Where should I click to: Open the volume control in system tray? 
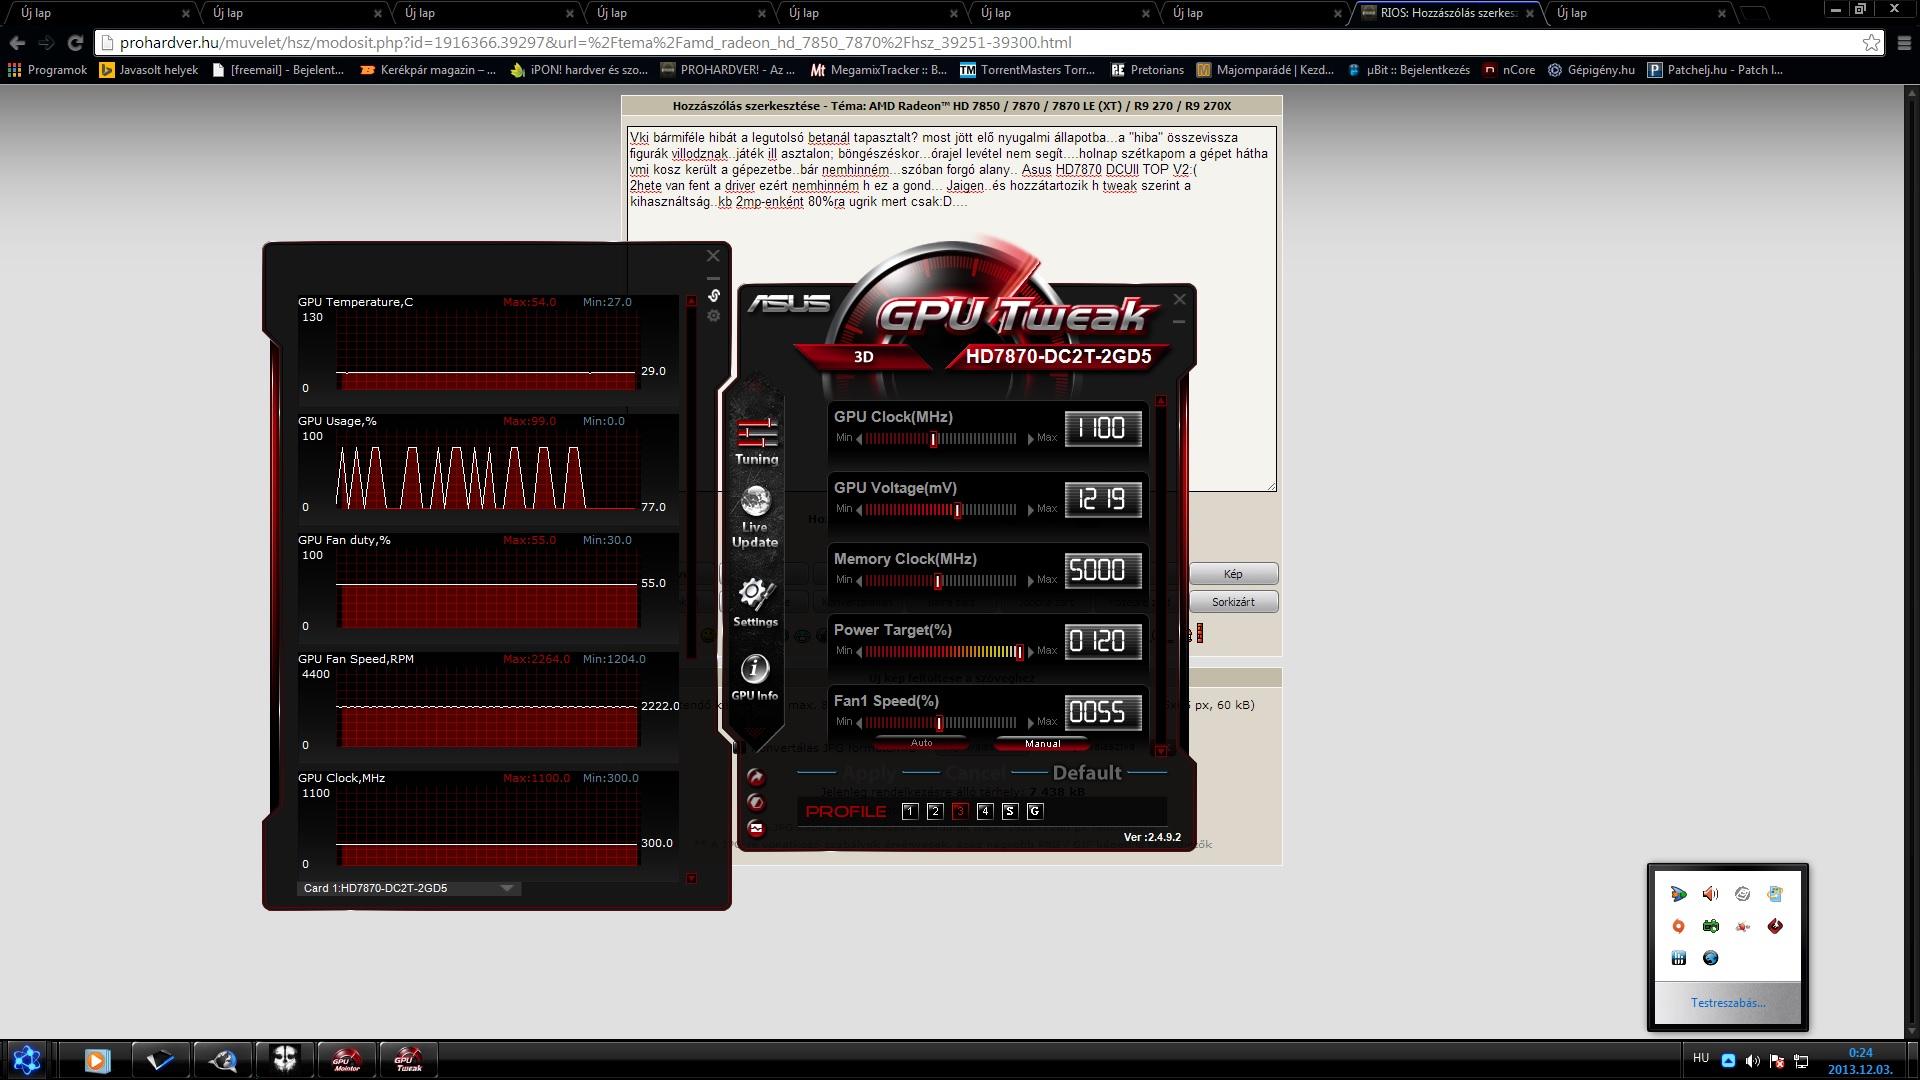click(1753, 1061)
